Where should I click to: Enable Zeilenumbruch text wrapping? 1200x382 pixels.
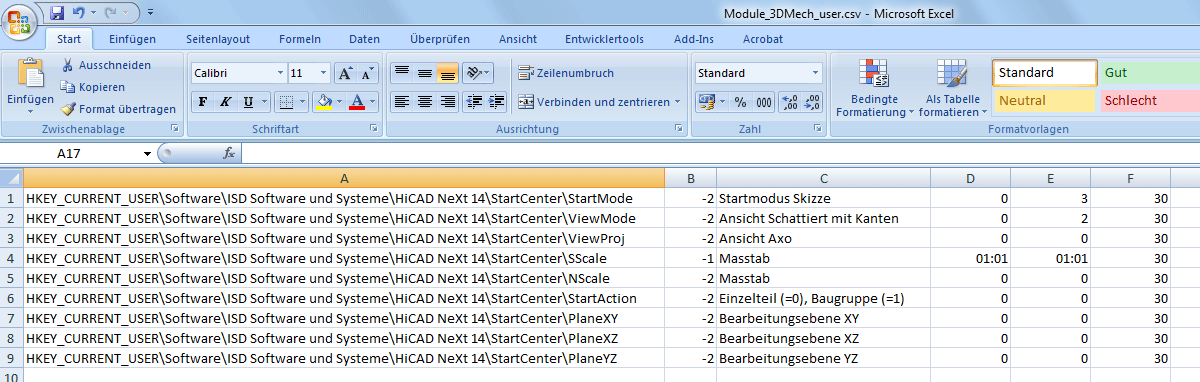pos(566,73)
